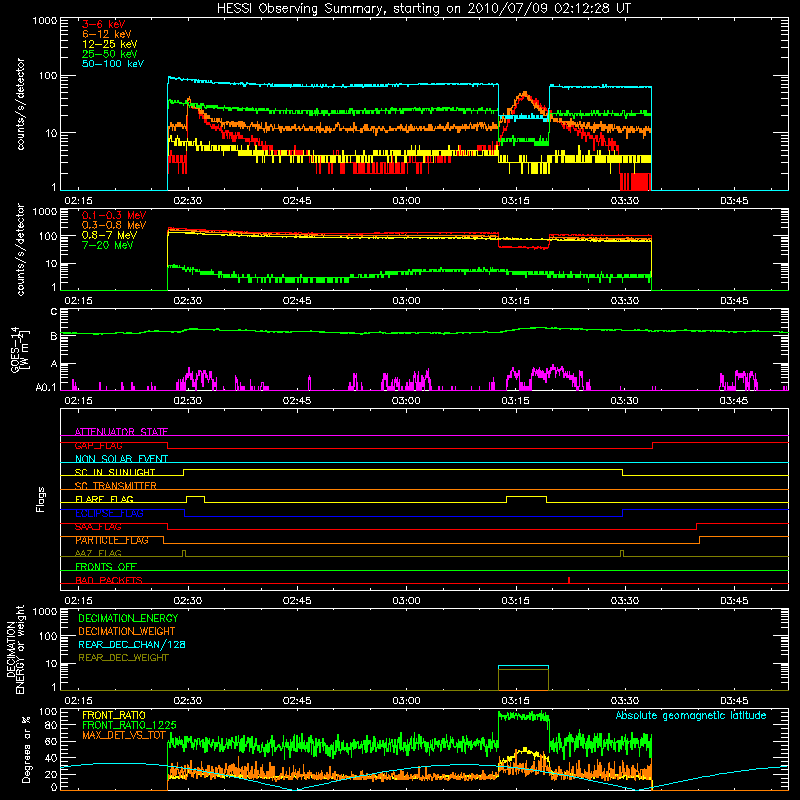The image size is (800, 800).
Task: Select the 50-100 keV legend label
Action: pyautogui.click(x=113, y=64)
